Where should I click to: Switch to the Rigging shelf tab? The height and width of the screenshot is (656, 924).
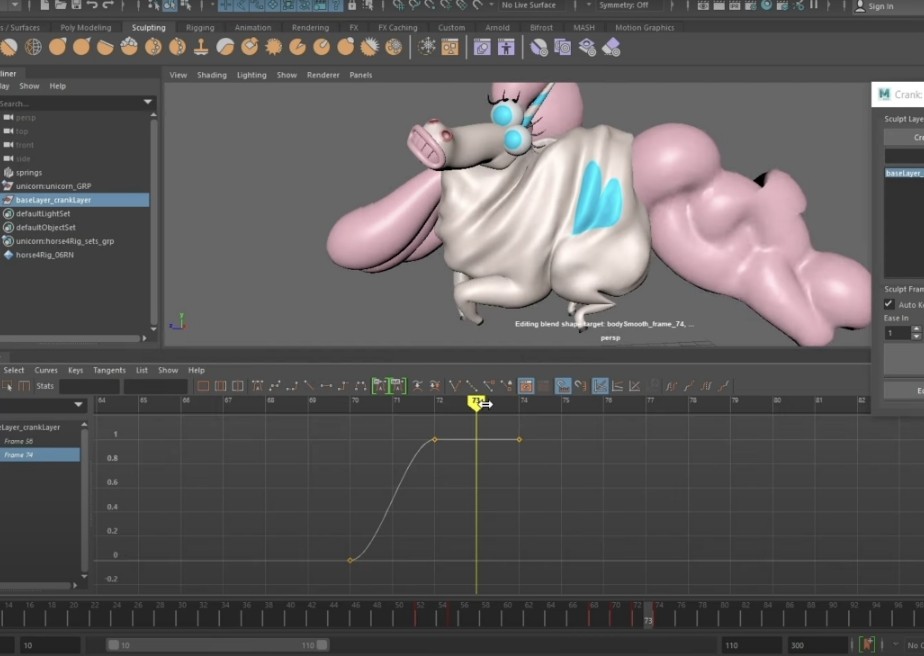[199, 28]
